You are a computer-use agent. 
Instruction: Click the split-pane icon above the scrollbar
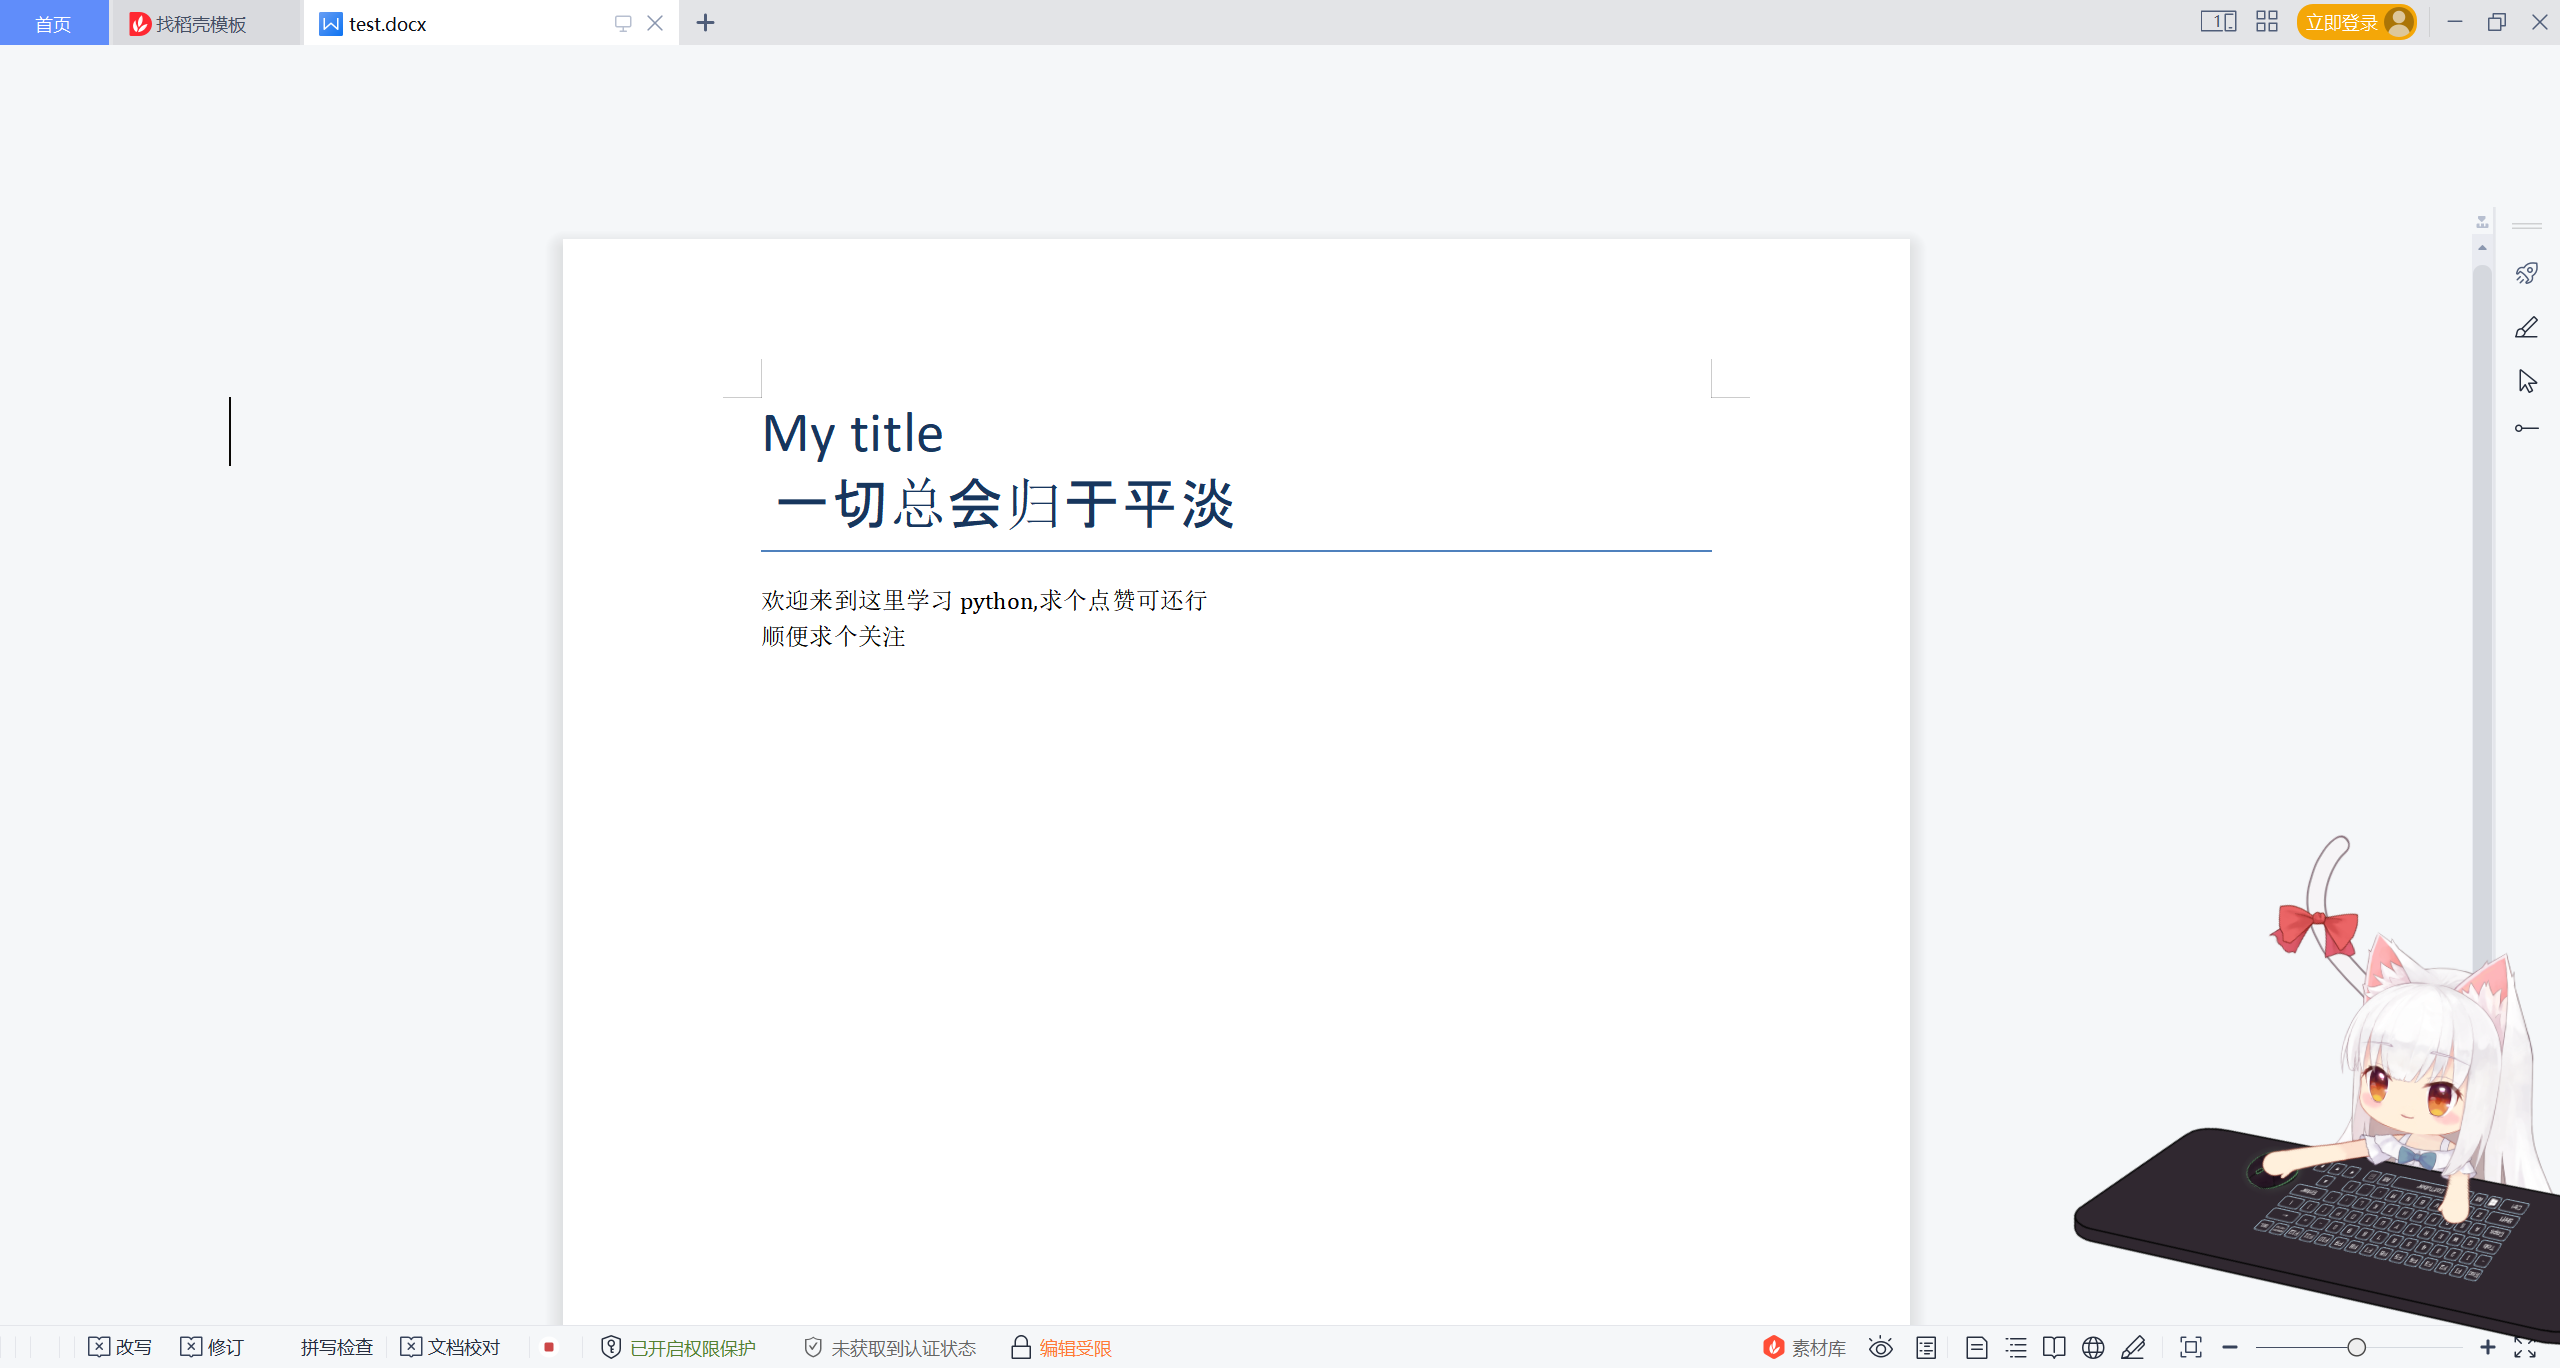(x=2482, y=222)
